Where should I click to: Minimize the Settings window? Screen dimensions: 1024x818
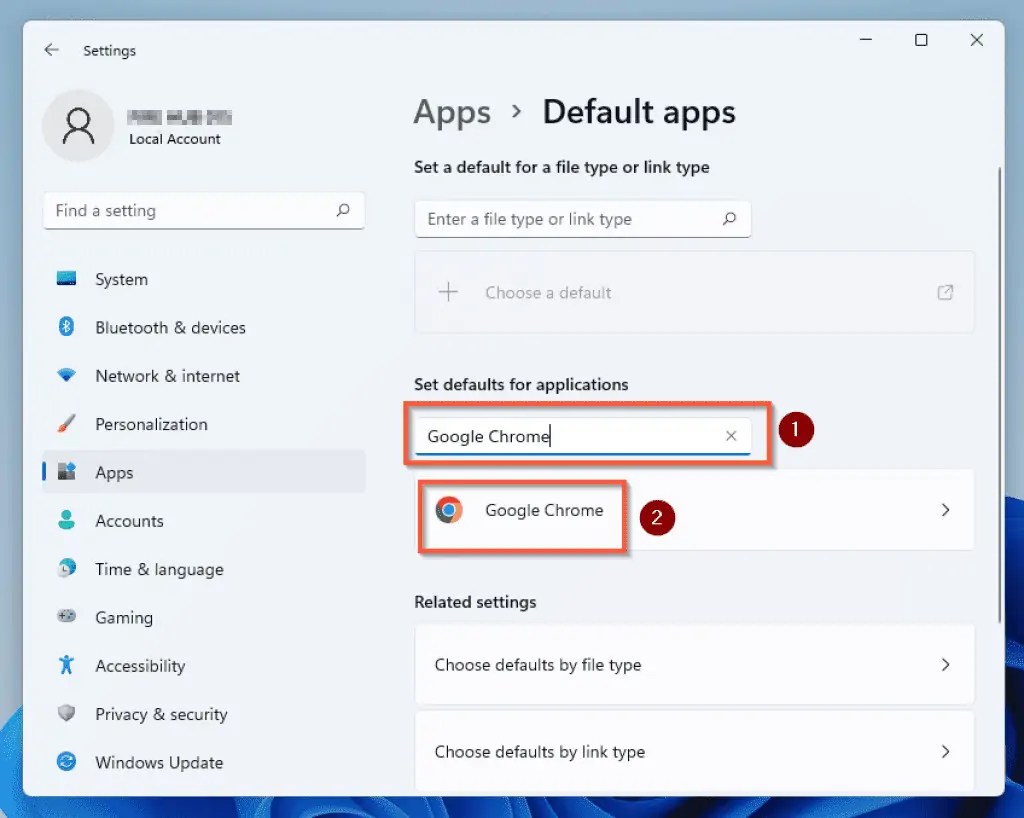click(x=866, y=40)
